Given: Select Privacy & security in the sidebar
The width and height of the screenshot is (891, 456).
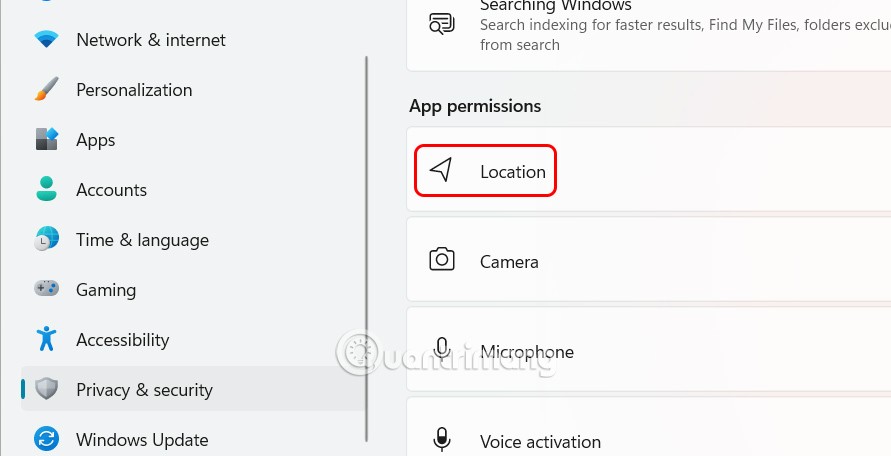Looking at the screenshot, I should (x=144, y=390).
